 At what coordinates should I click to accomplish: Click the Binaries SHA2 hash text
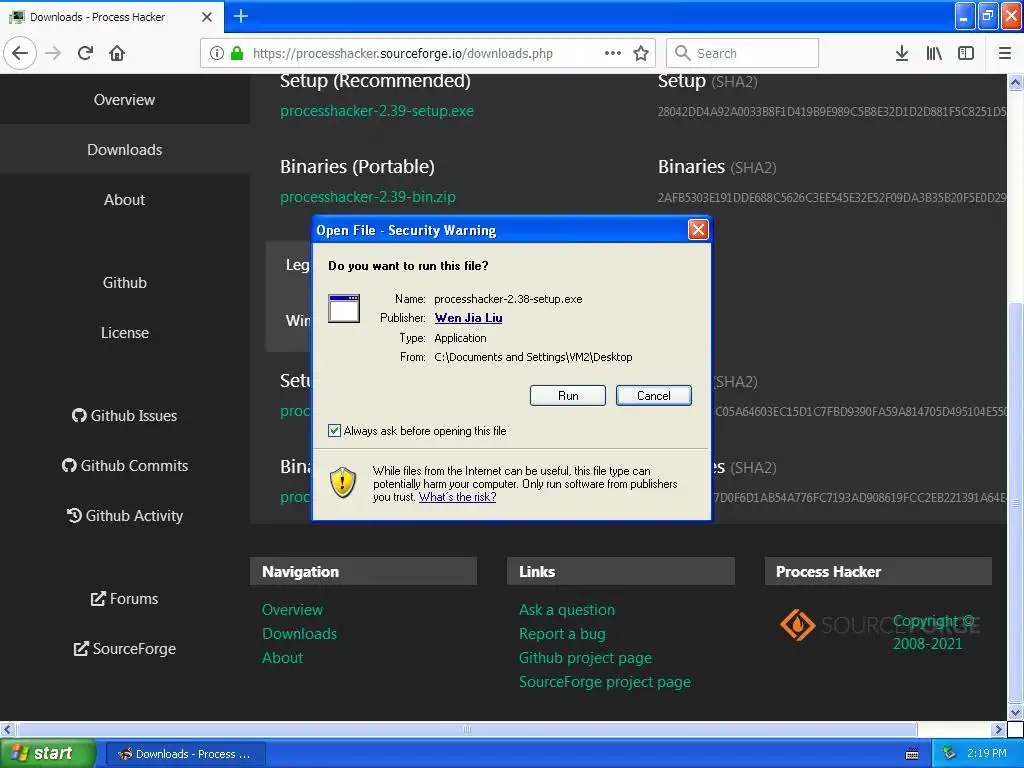832,198
